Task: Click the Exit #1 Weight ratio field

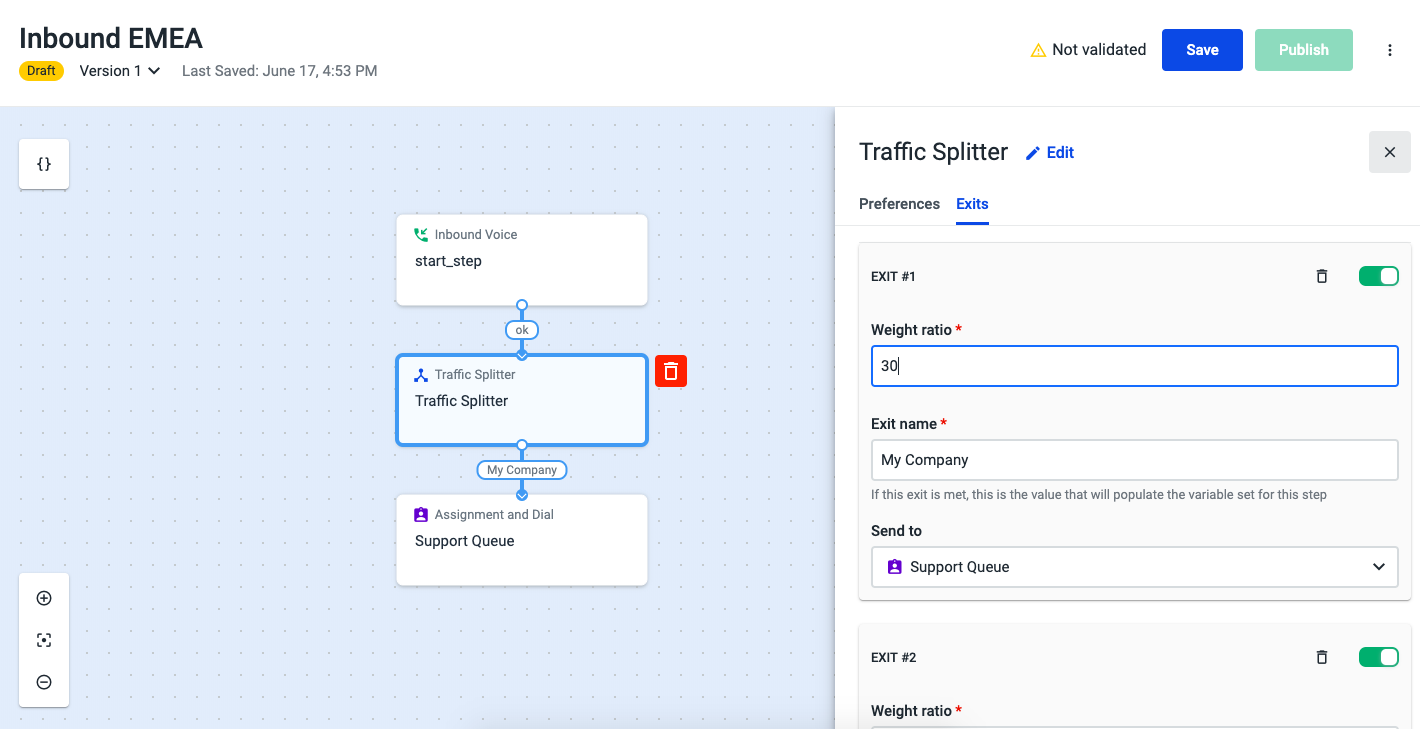Action: coord(1134,366)
